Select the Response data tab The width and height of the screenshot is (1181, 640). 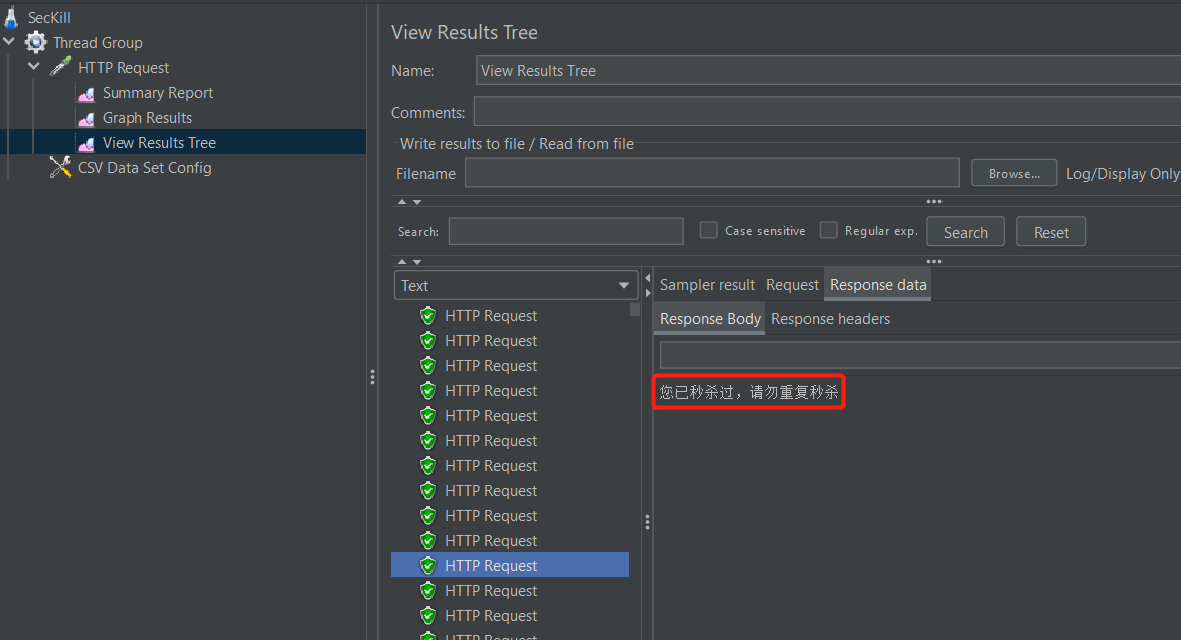coord(877,285)
